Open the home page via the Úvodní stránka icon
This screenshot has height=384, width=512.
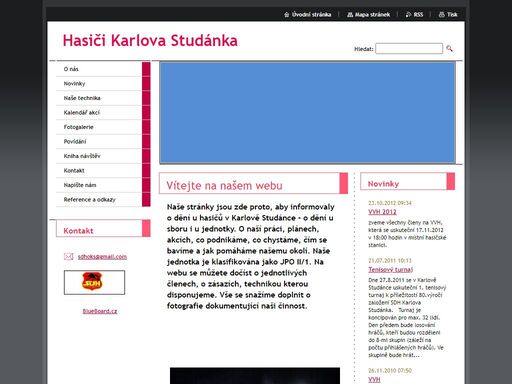coord(286,15)
